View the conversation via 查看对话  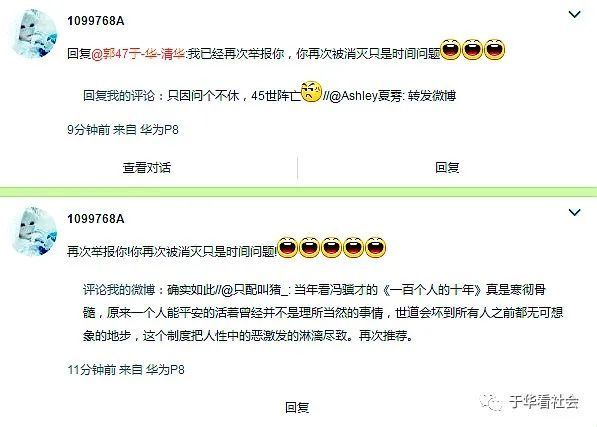coord(147,167)
